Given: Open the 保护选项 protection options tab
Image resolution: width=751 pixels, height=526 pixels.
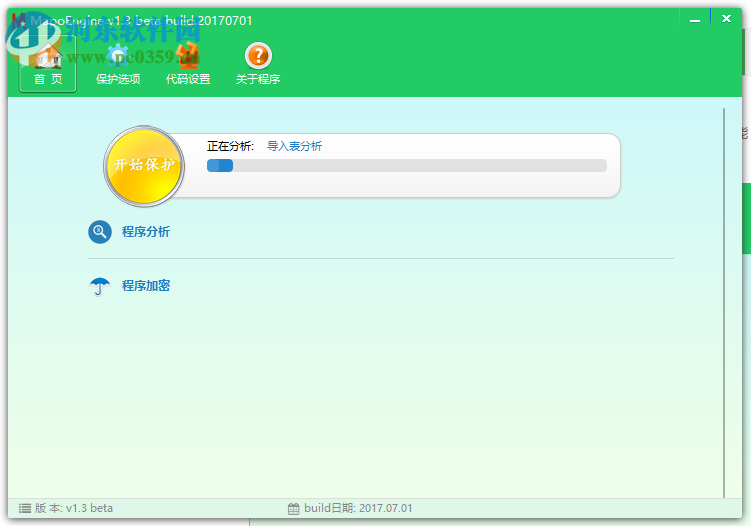Looking at the screenshot, I should pos(118,64).
